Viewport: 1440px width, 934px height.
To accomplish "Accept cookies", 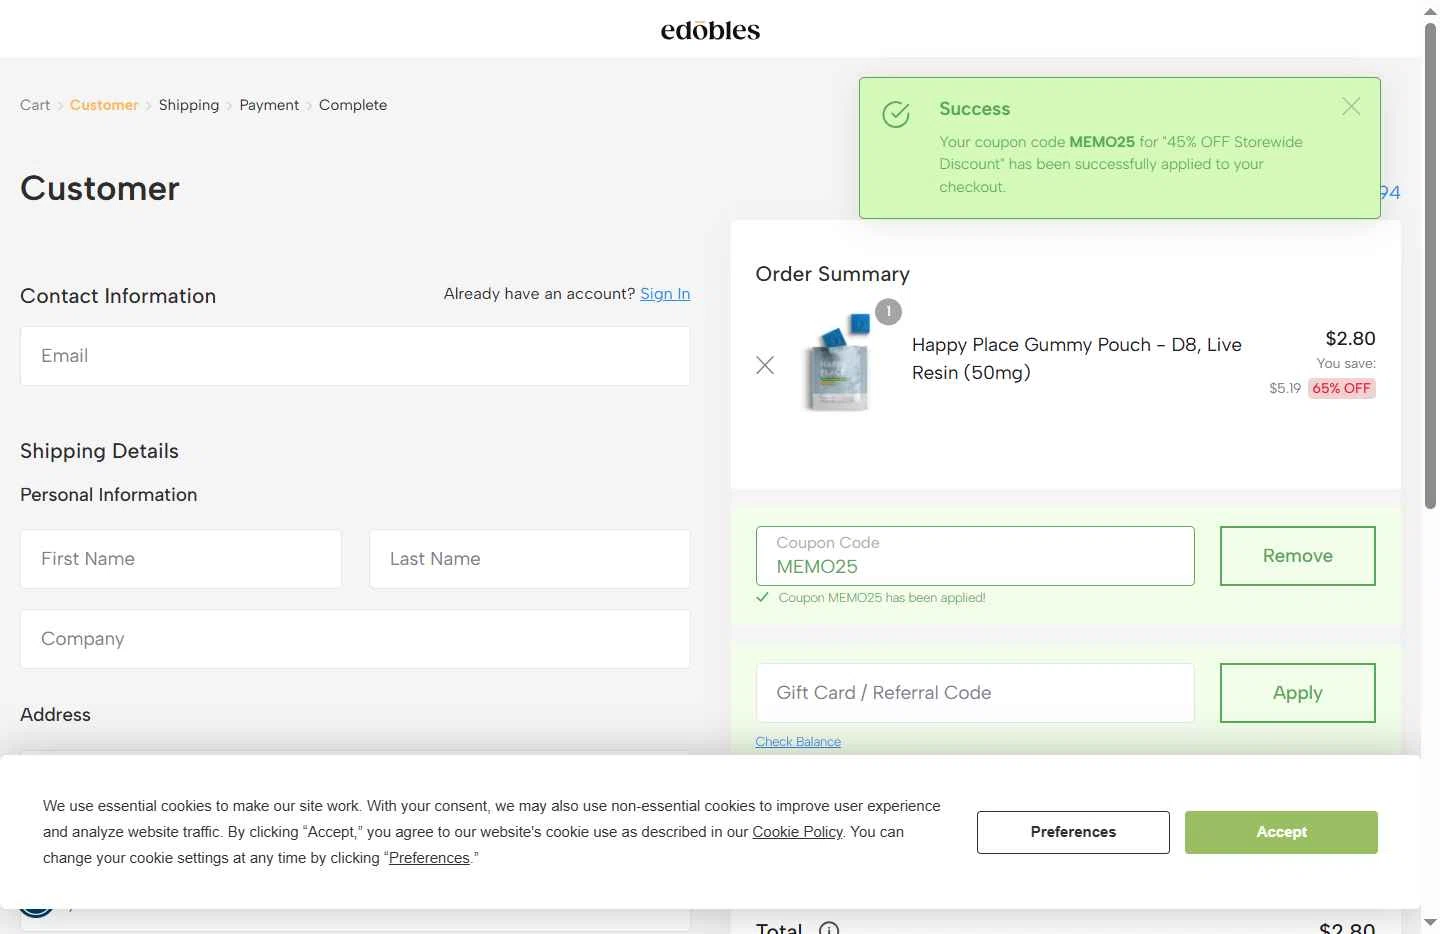I will pyautogui.click(x=1281, y=832).
